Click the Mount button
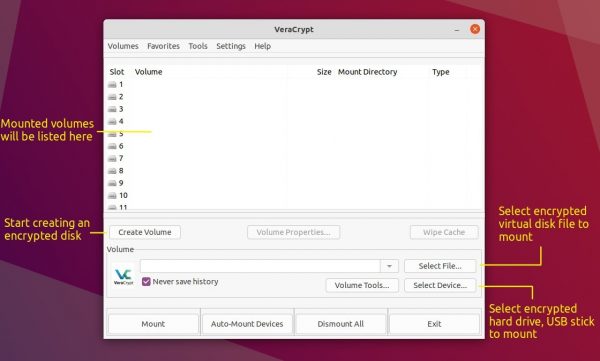 (x=153, y=324)
